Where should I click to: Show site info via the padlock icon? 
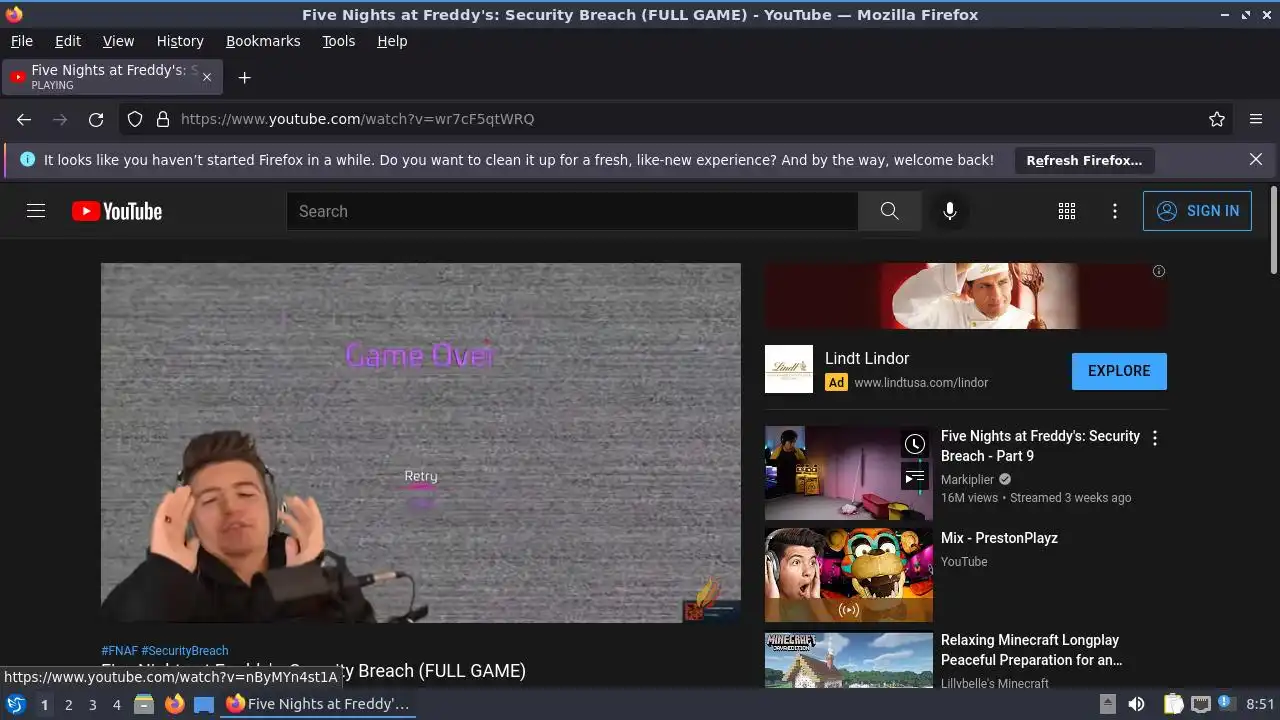[163, 119]
